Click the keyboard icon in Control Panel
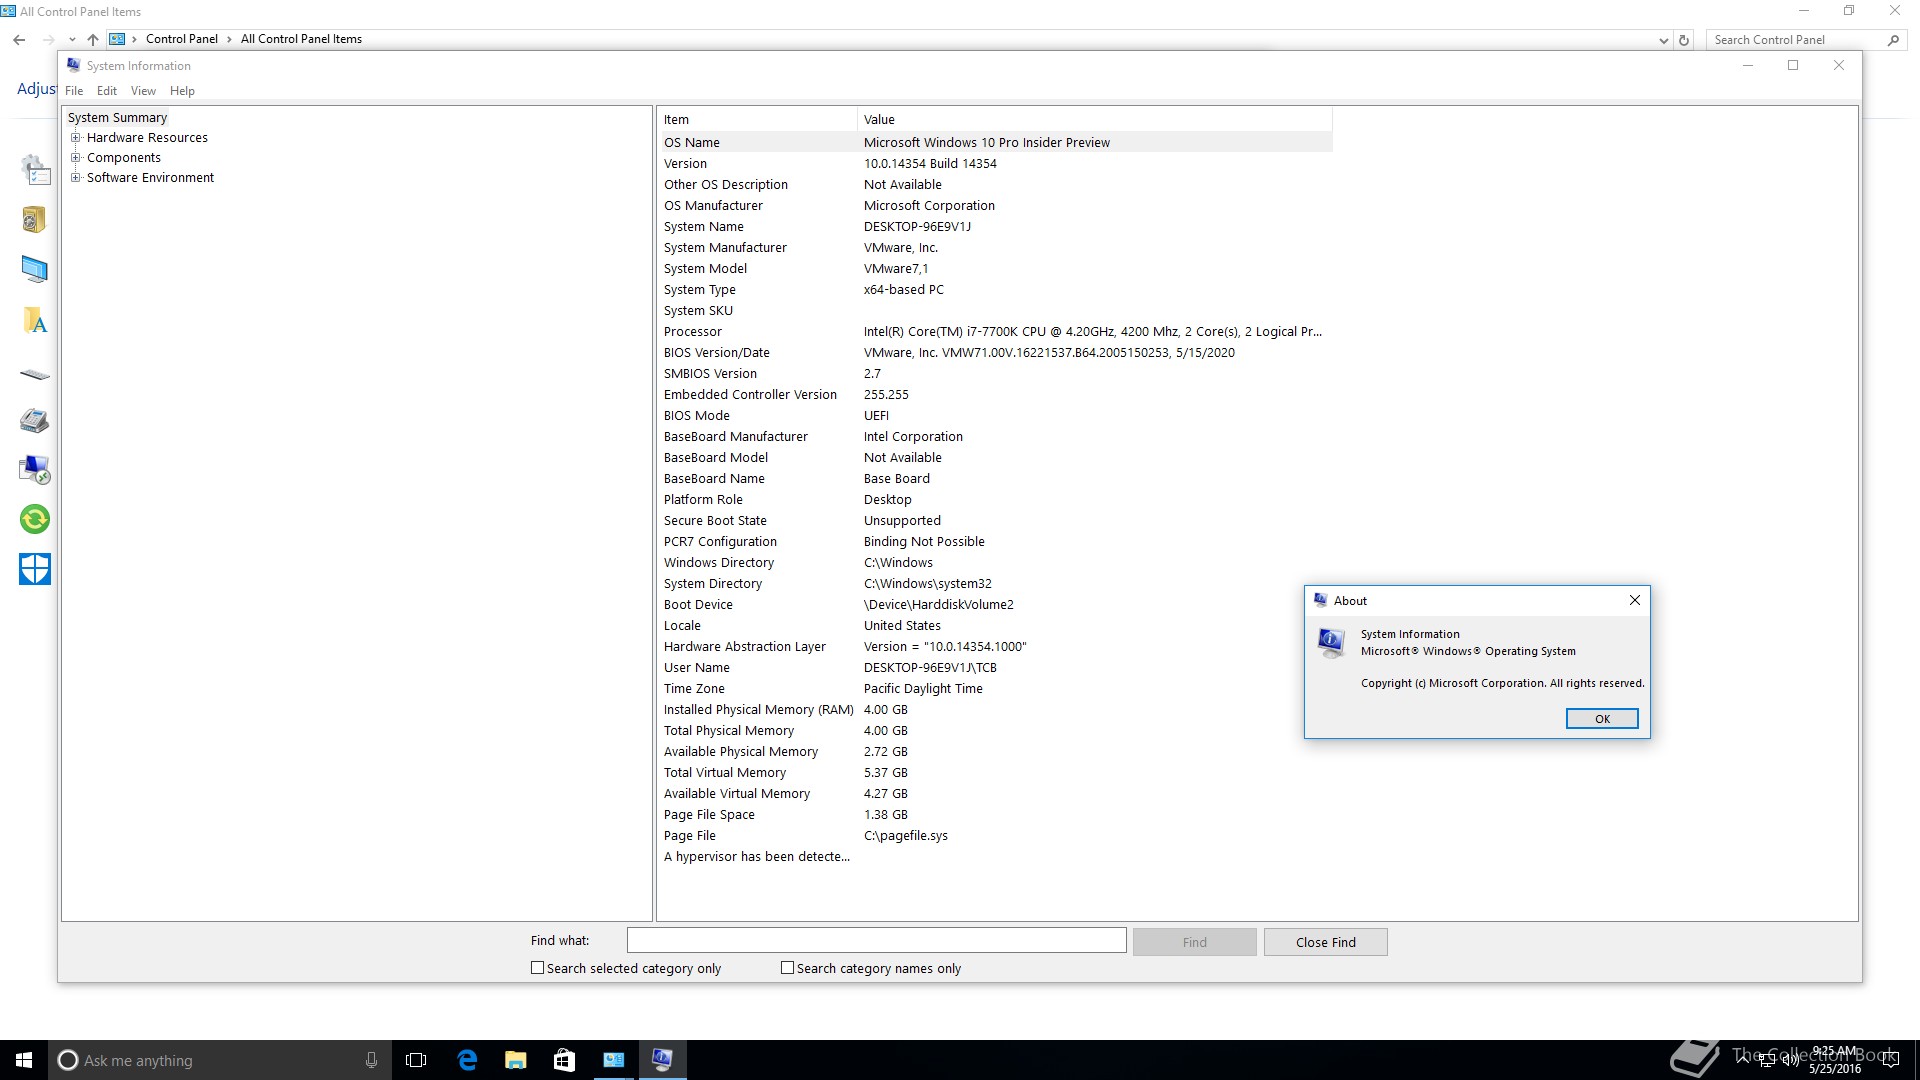 (x=35, y=374)
